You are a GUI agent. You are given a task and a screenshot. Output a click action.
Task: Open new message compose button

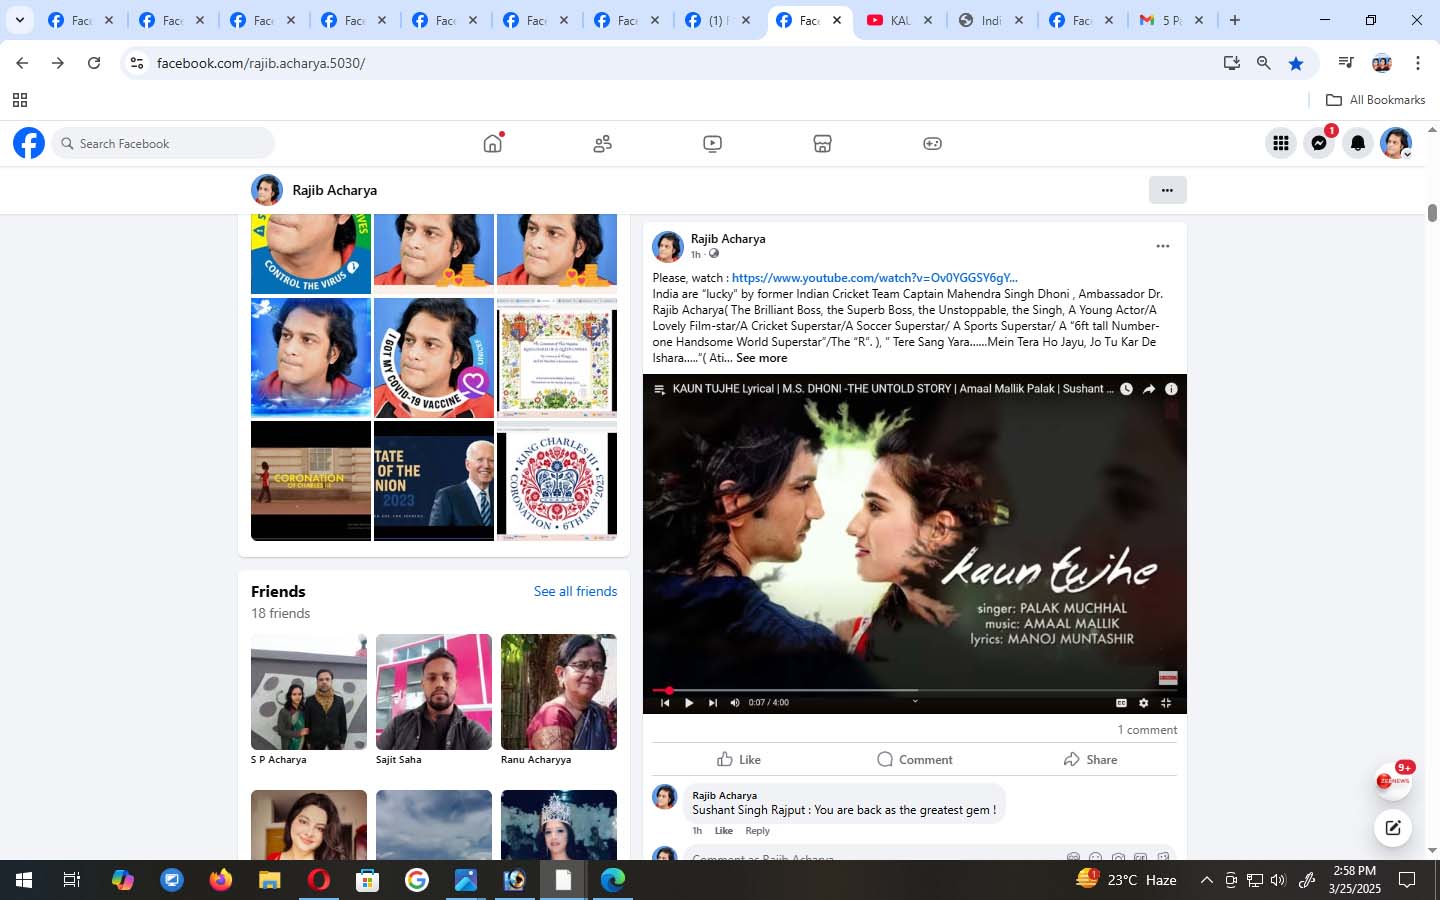point(1392,827)
